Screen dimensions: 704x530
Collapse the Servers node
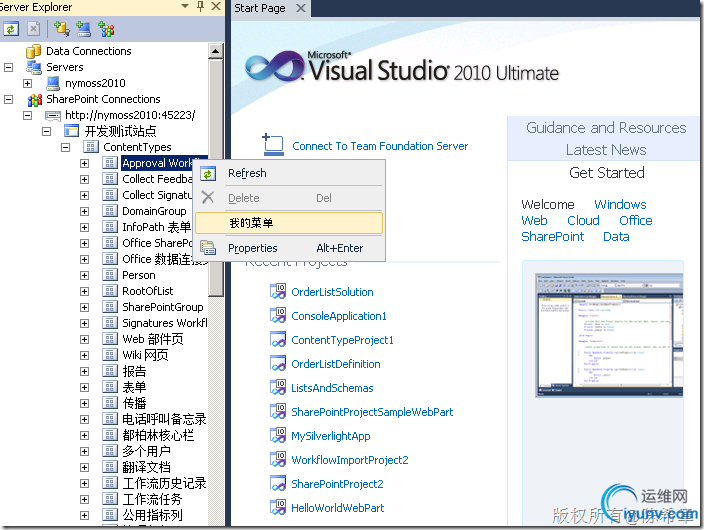point(9,67)
